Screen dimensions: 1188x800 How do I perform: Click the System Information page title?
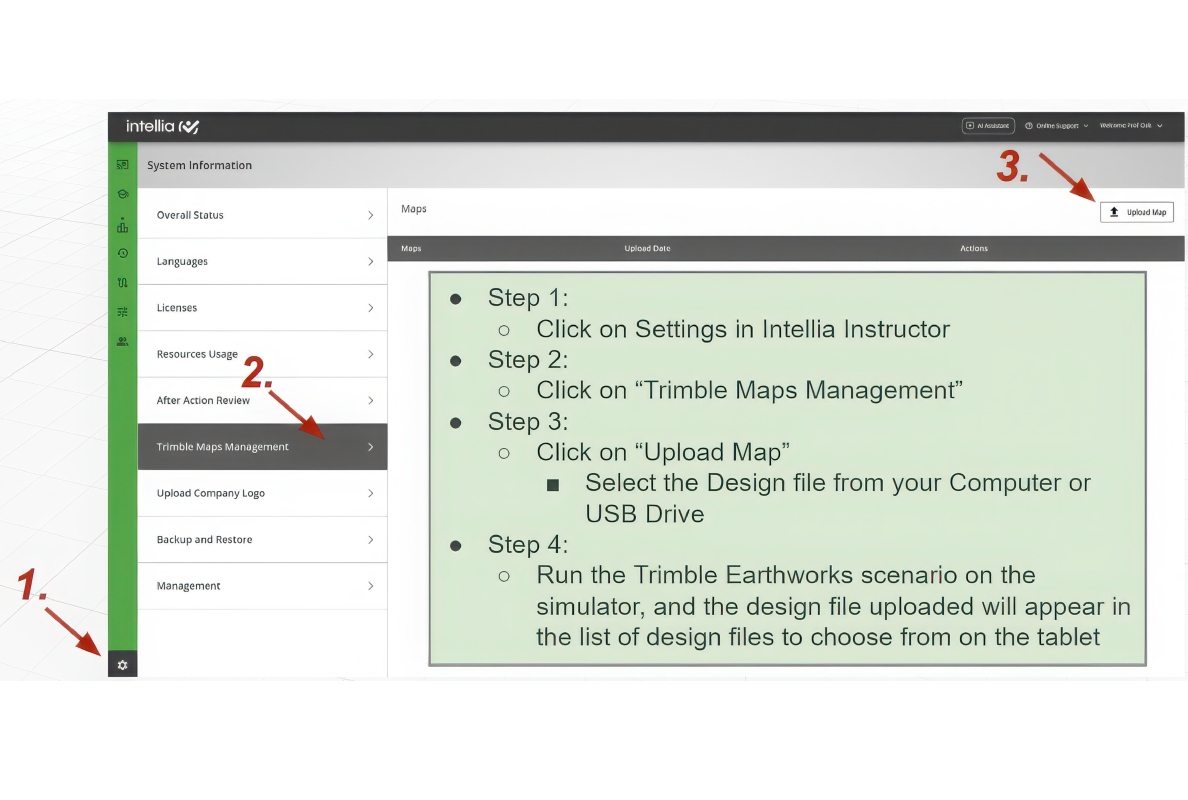pos(199,165)
